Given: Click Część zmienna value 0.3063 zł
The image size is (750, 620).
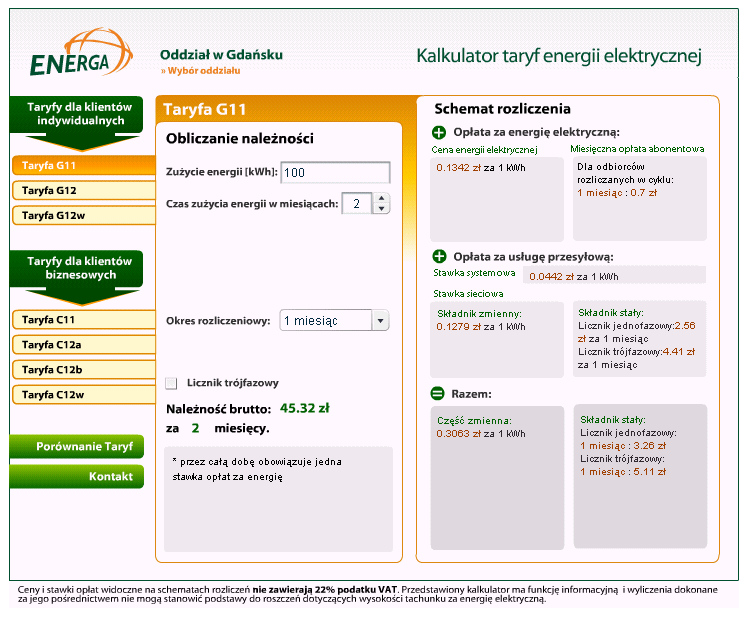Looking at the screenshot, I should coord(458,434).
